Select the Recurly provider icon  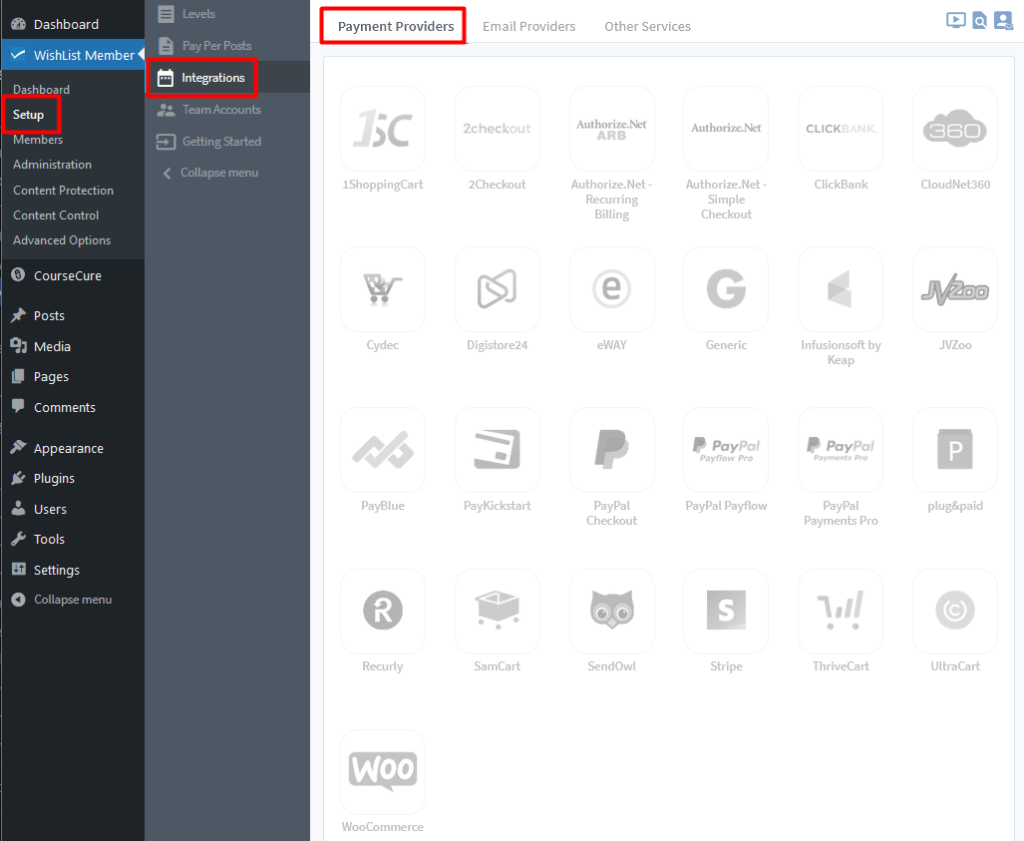383,611
